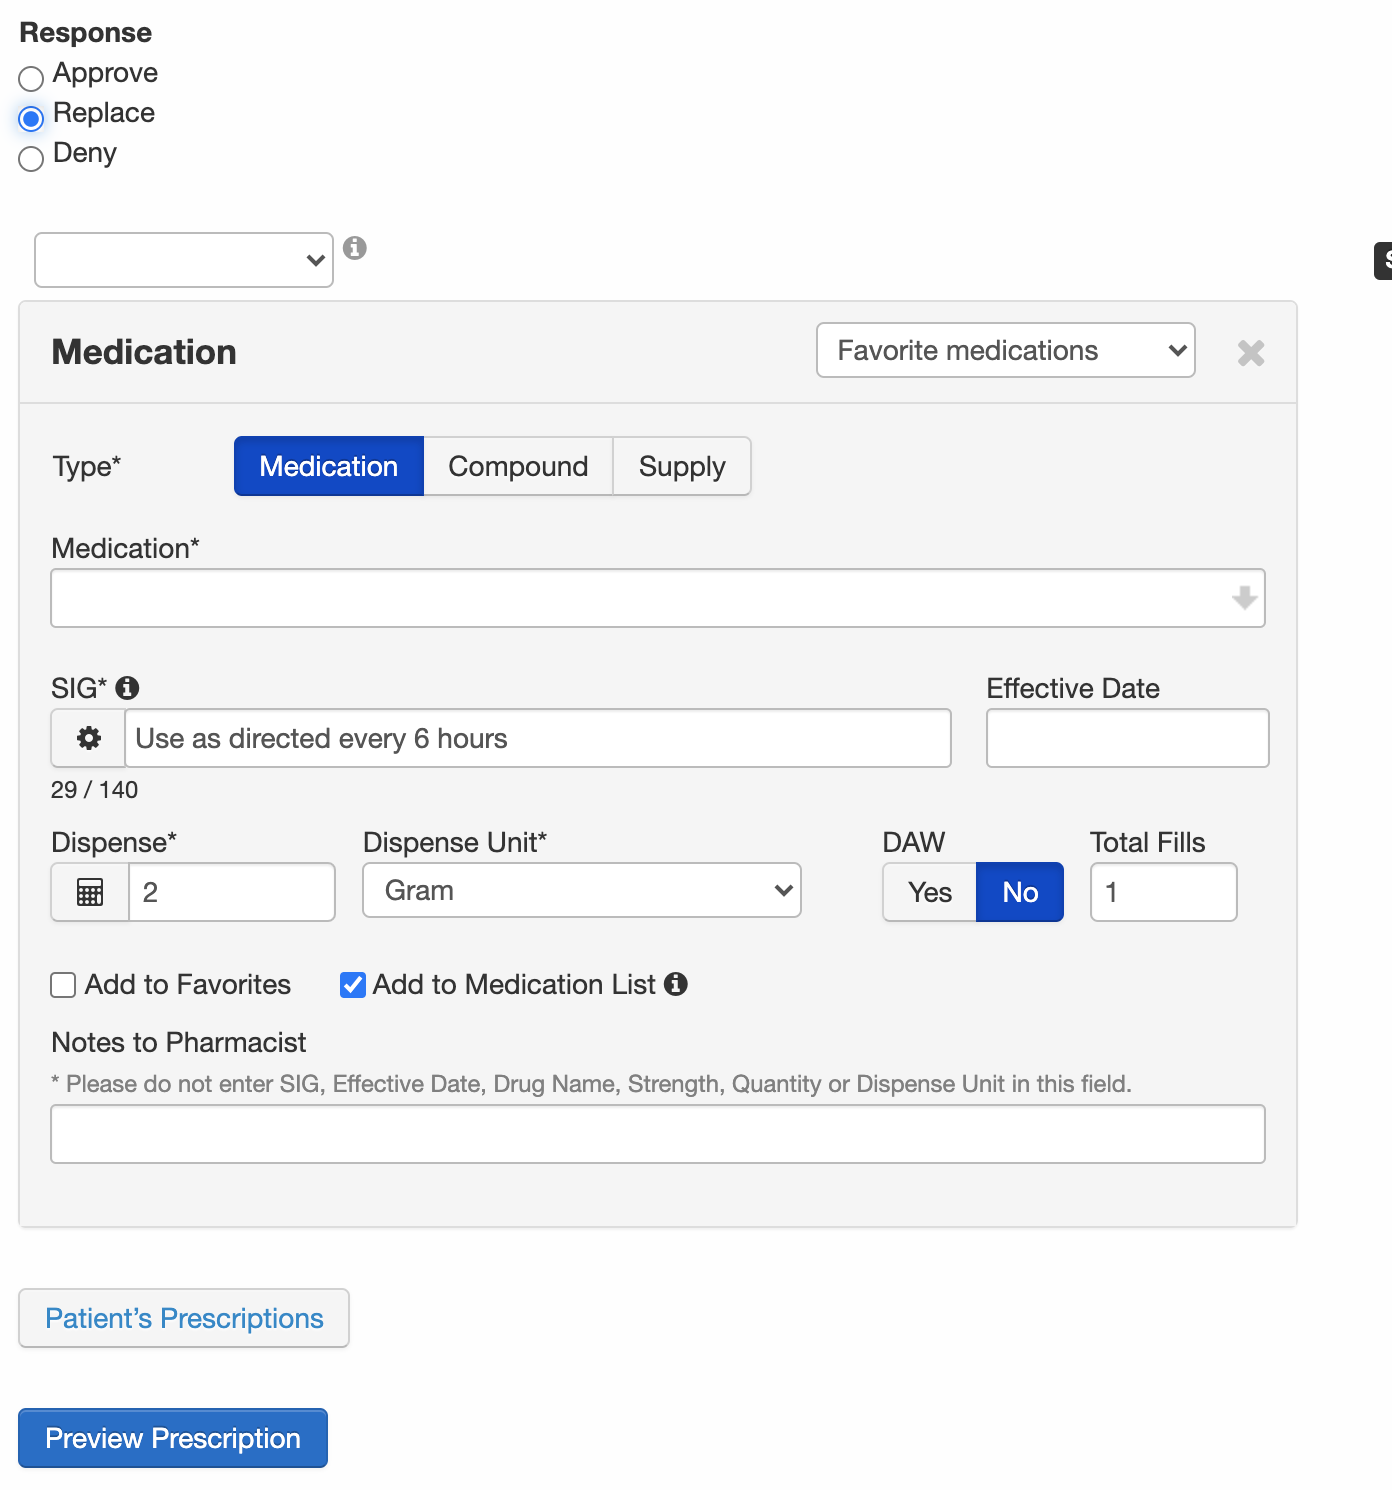Click the 'Notes to Pharmacist' label

[179, 1042]
